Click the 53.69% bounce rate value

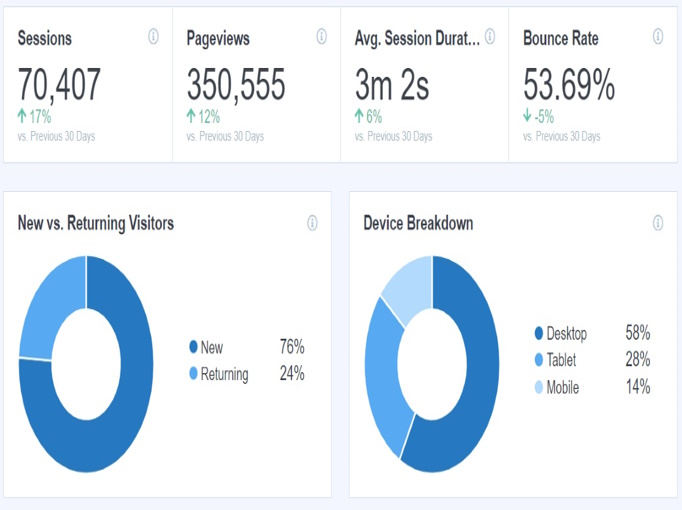[x=569, y=86]
